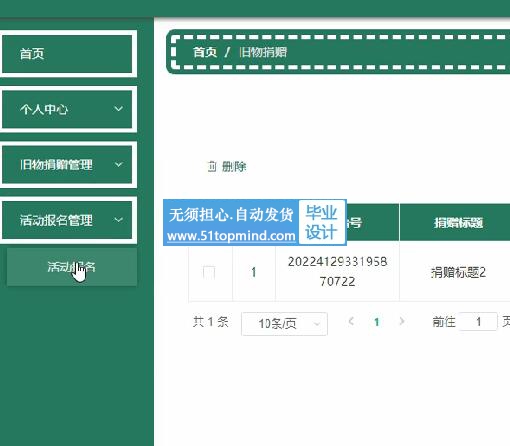Image resolution: width=510 pixels, height=446 pixels.
Task: Click the 旧物捐赠 breadcrumb item
Action: pyautogui.click(x=263, y=52)
